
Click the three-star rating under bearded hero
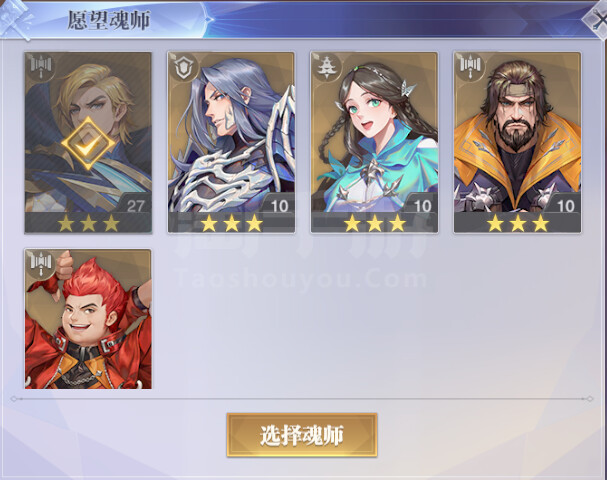518,223
